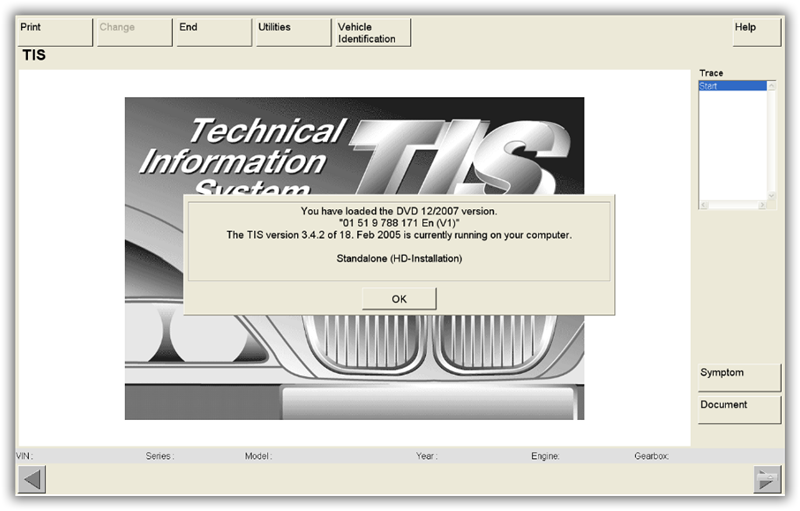Screen dimensions: 800x511
Task: Open the Help button
Action: pos(757,32)
